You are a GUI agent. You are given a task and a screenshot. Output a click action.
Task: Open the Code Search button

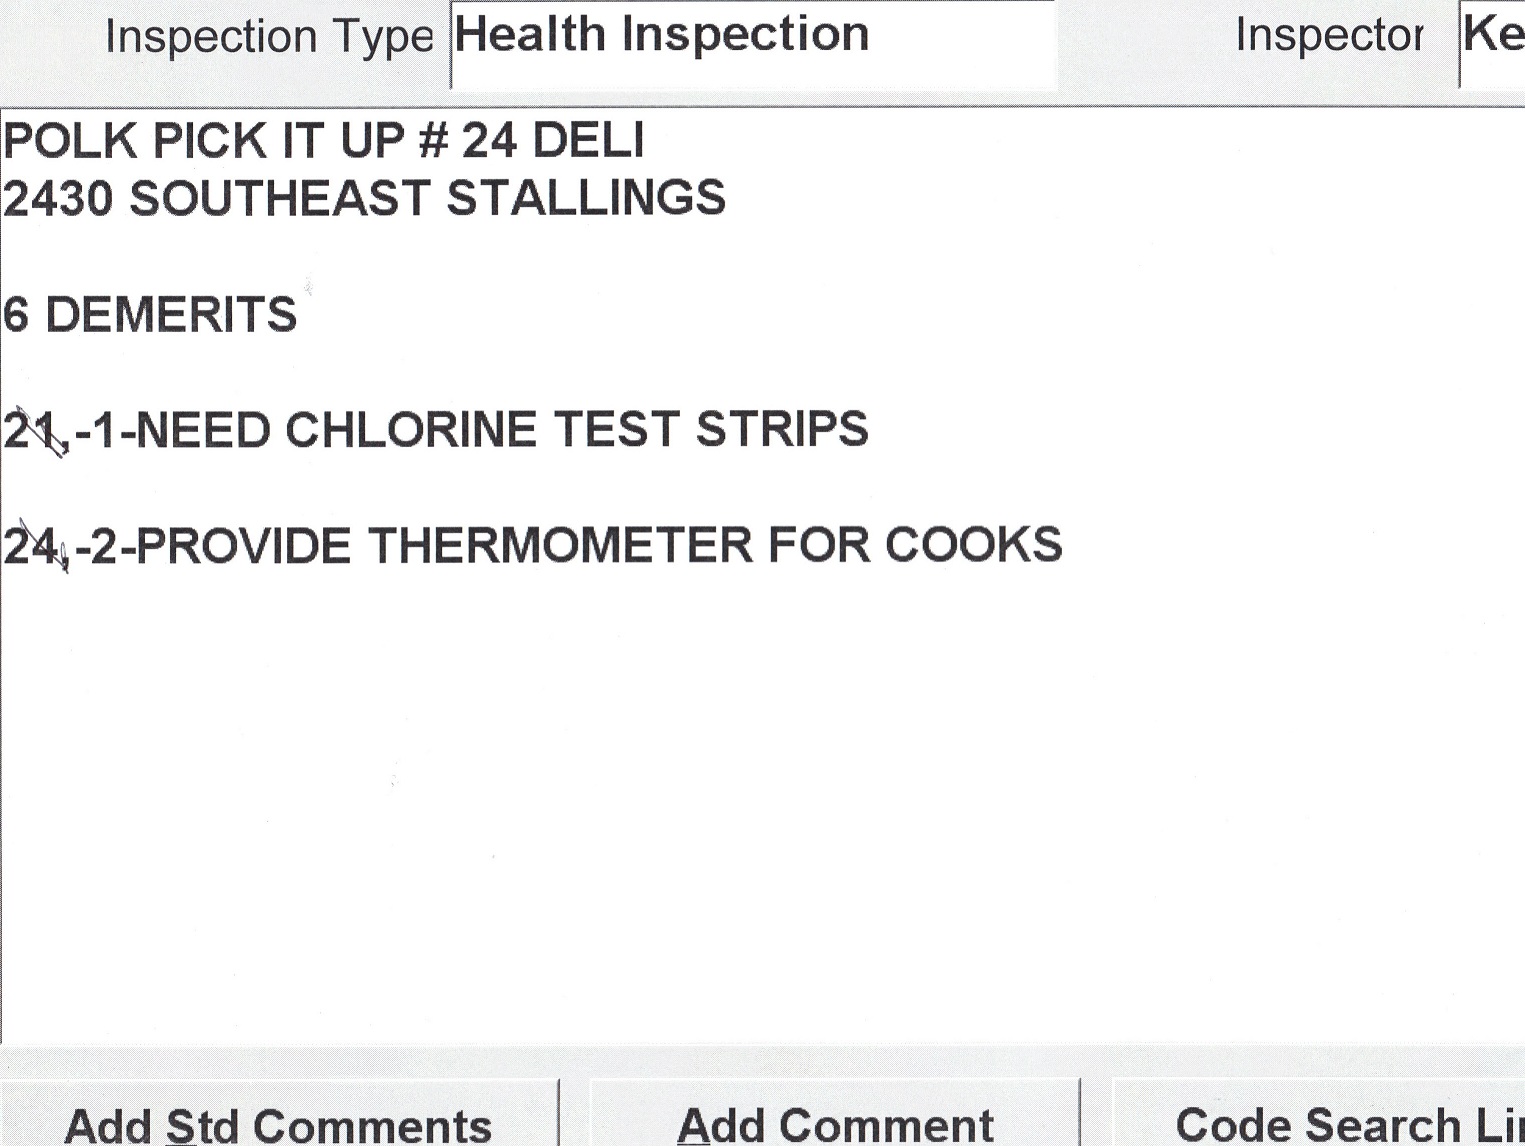click(1340, 1123)
